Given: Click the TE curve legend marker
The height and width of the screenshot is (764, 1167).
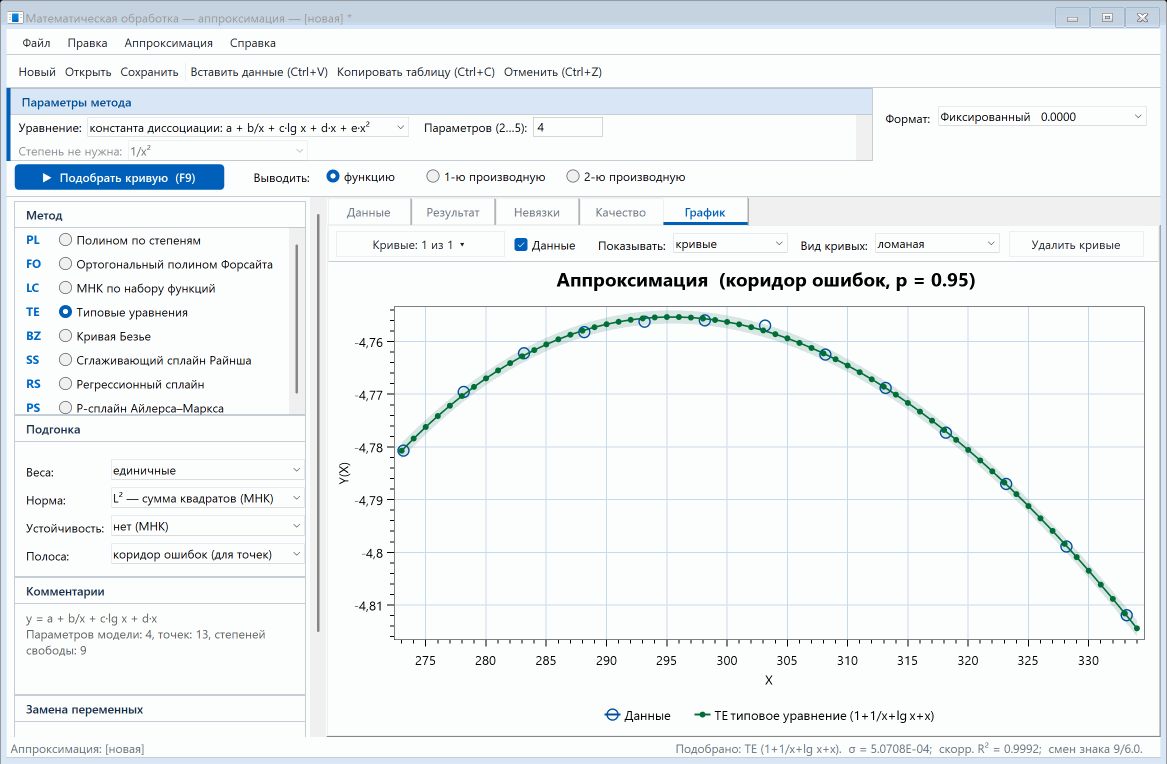Looking at the screenshot, I should (x=702, y=716).
